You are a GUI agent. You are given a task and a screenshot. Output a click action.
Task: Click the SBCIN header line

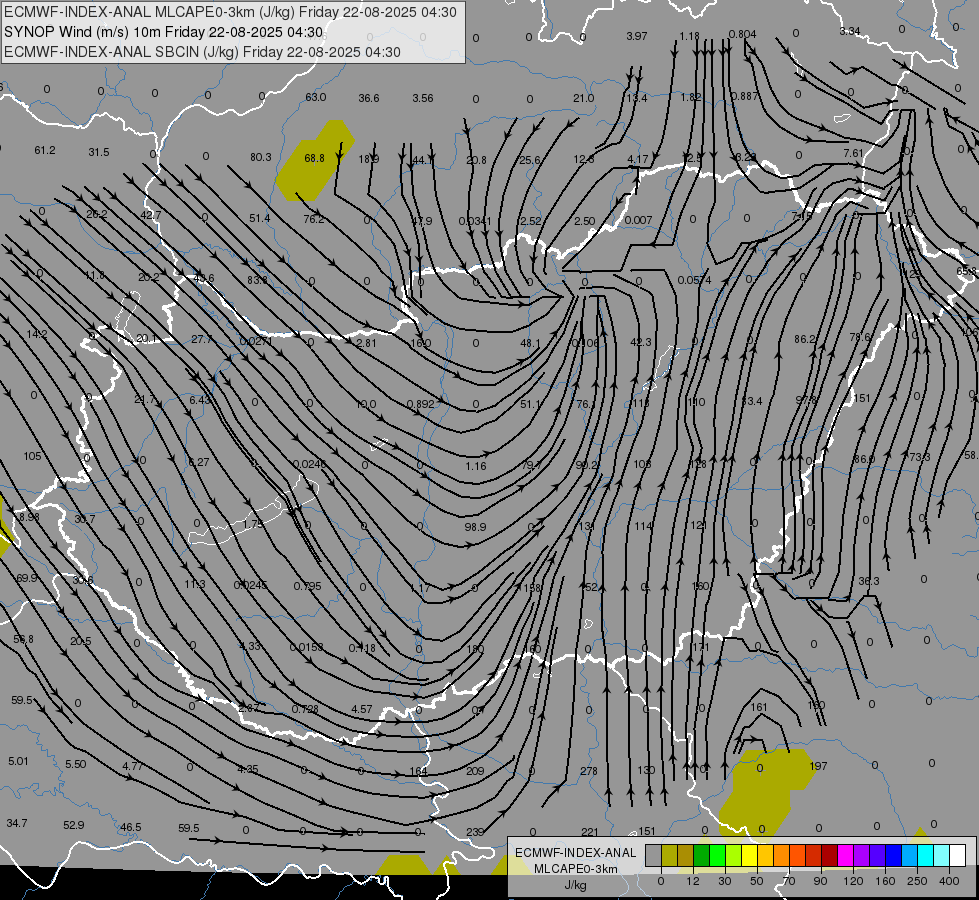(x=202, y=52)
